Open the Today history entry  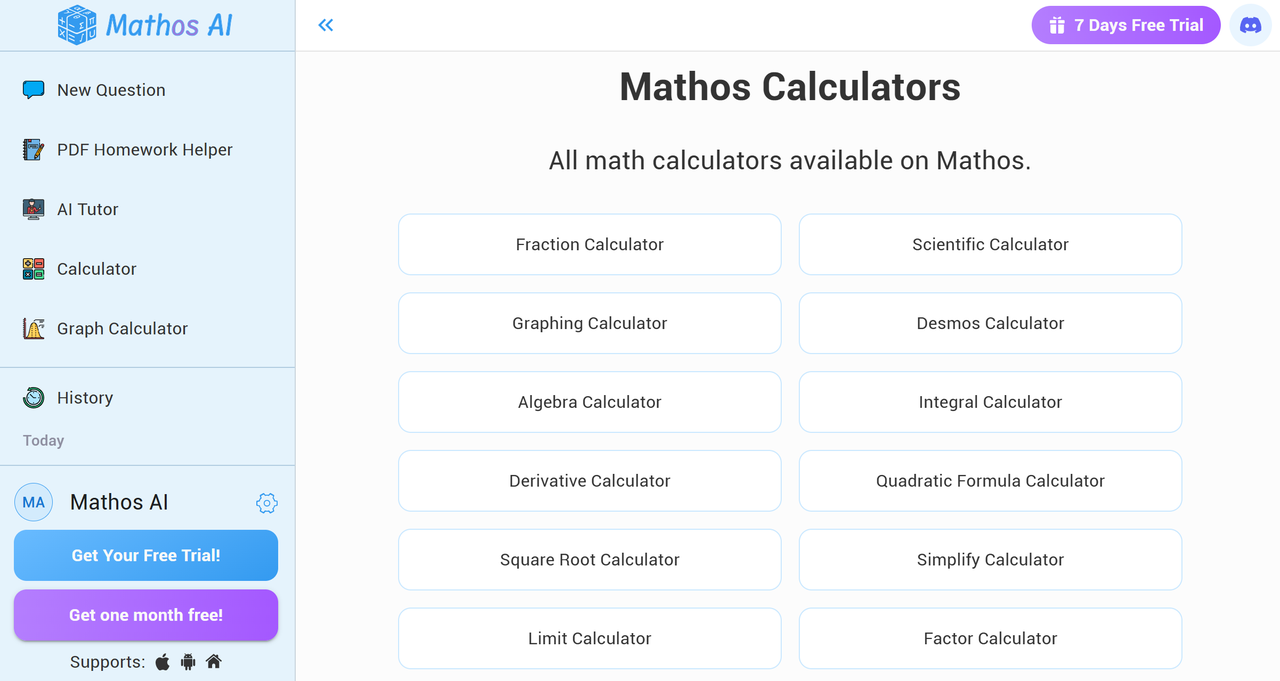[x=42, y=440]
